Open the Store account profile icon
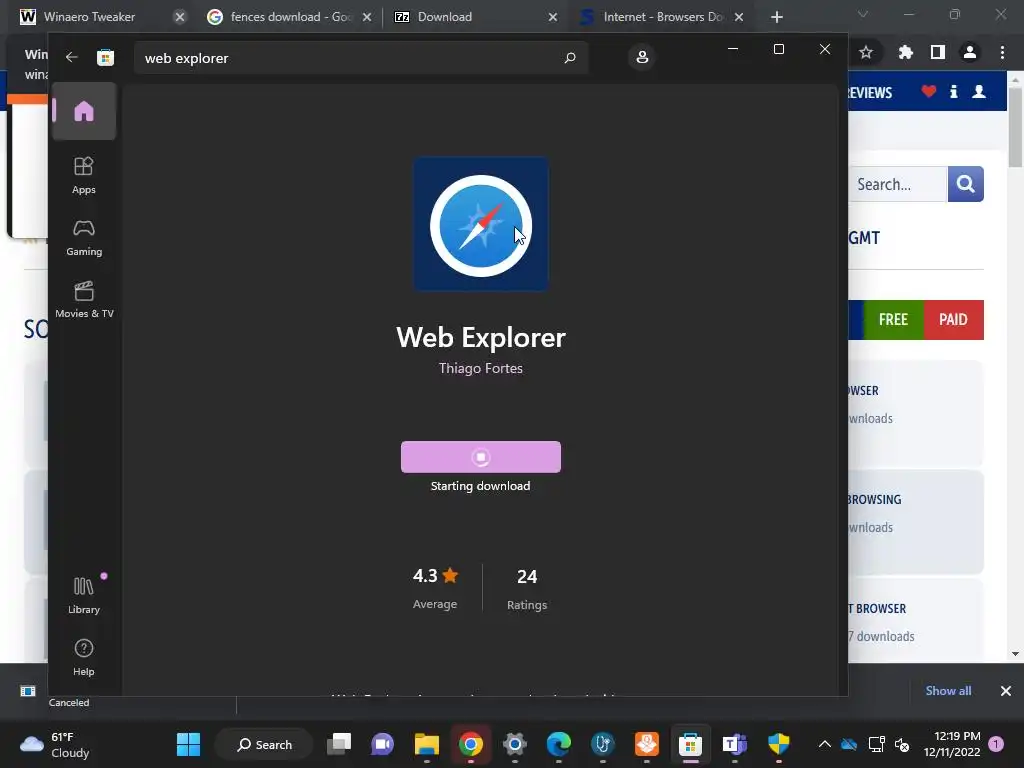 coord(642,57)
